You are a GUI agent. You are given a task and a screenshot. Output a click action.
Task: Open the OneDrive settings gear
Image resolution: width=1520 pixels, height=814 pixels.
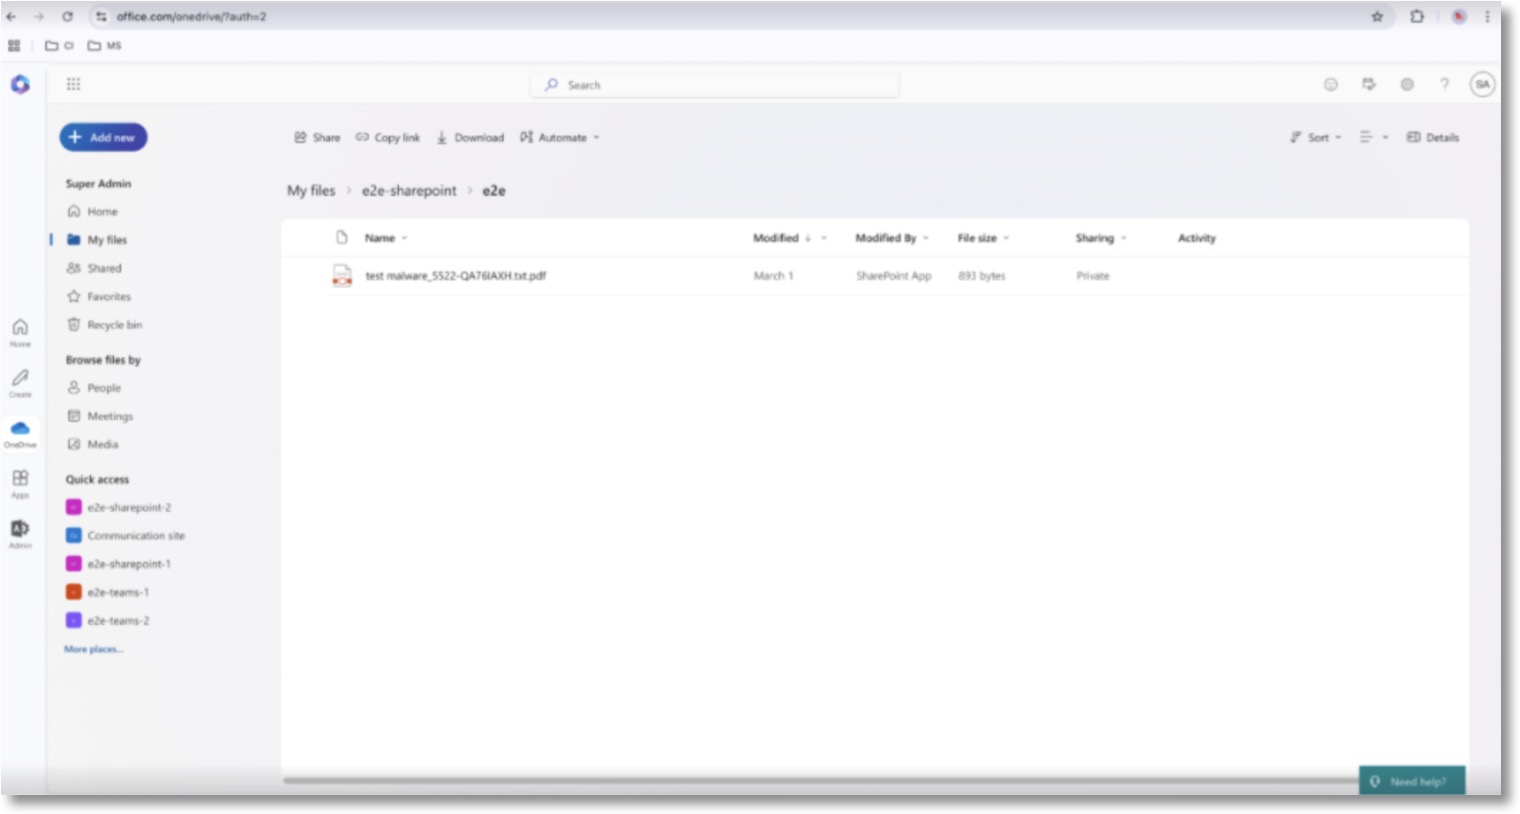click(1407, 85)
